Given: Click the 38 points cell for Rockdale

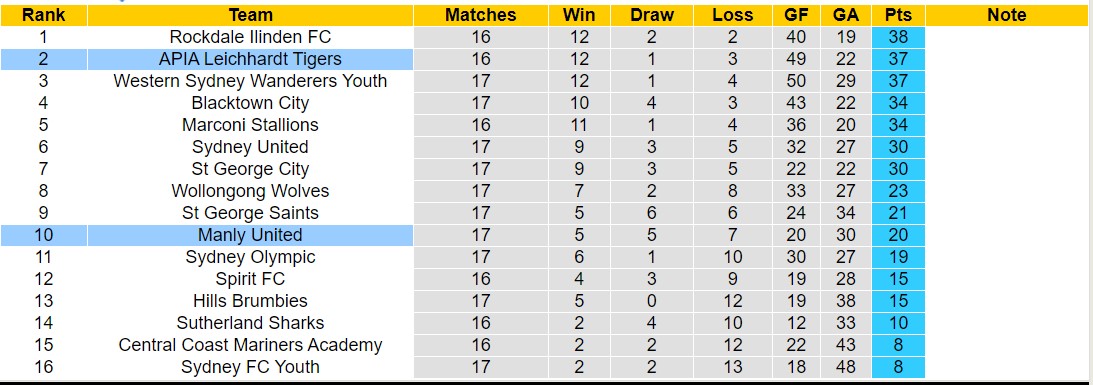Looking at the screenshot, I should [x=899, y=37].
